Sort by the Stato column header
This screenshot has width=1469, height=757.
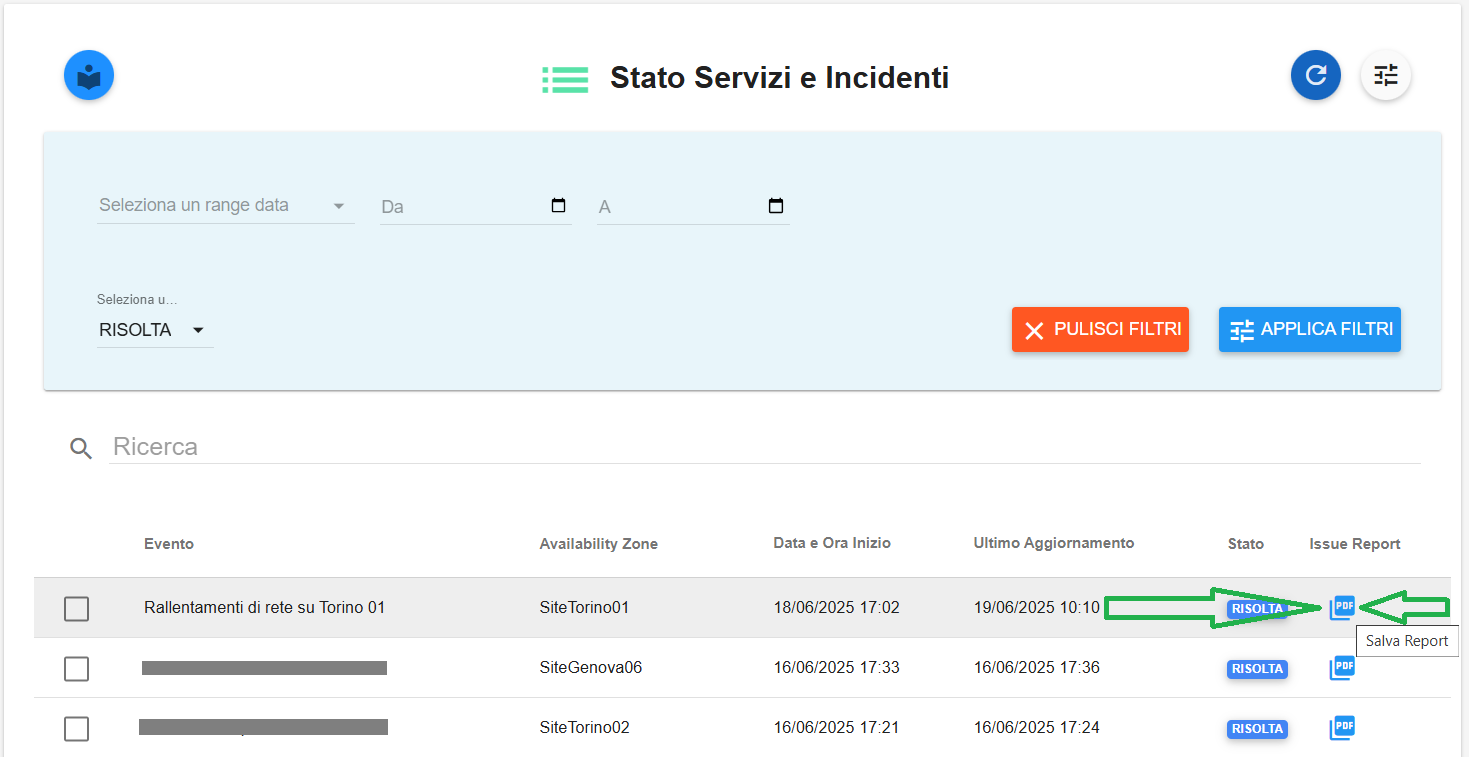tap(1246, 544)
